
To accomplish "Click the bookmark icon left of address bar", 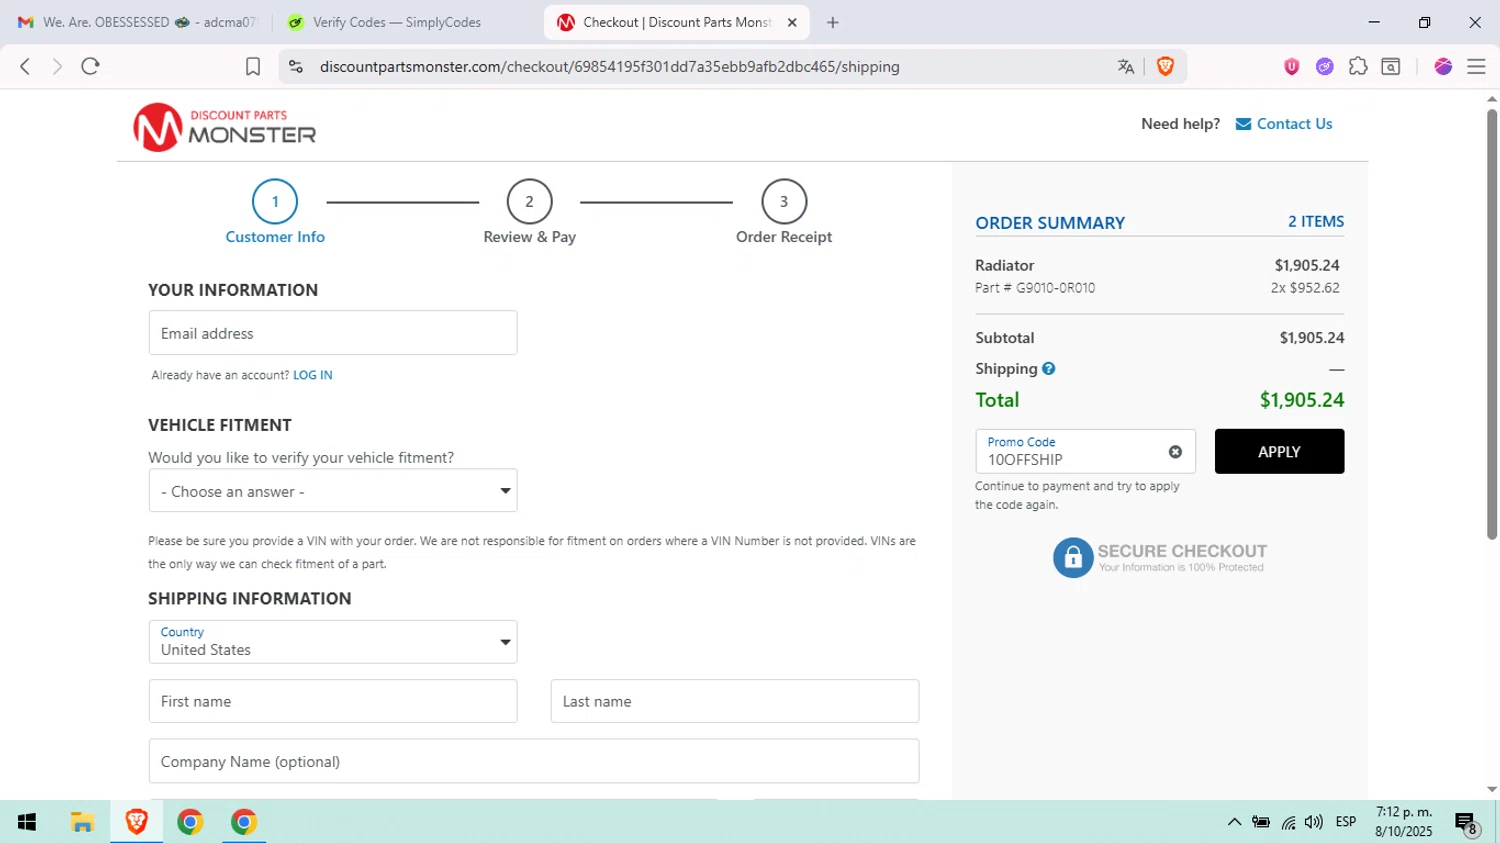I will pos(253,66).
